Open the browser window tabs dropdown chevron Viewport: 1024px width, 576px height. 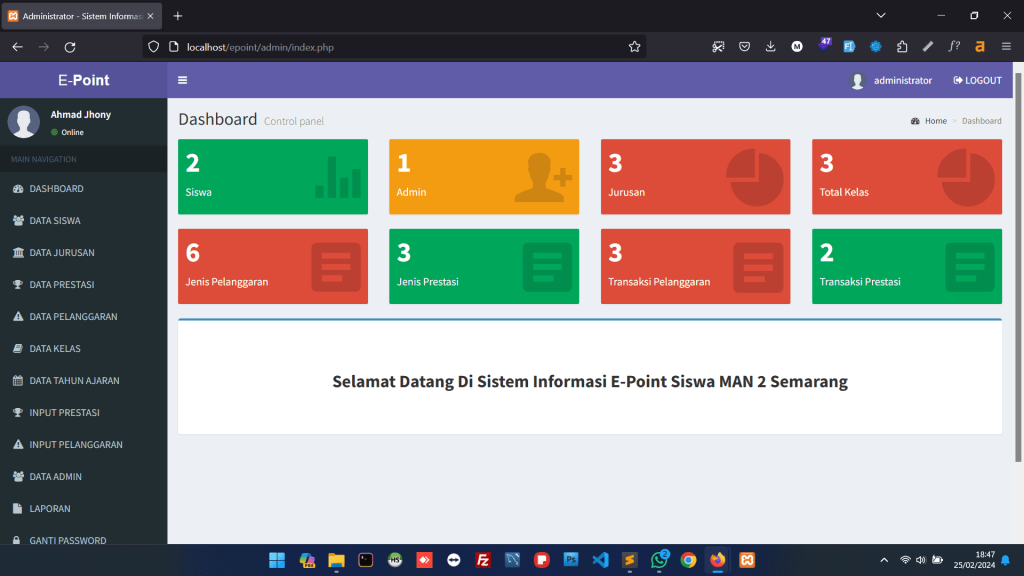pyautogui.click(x=879, y=15)
